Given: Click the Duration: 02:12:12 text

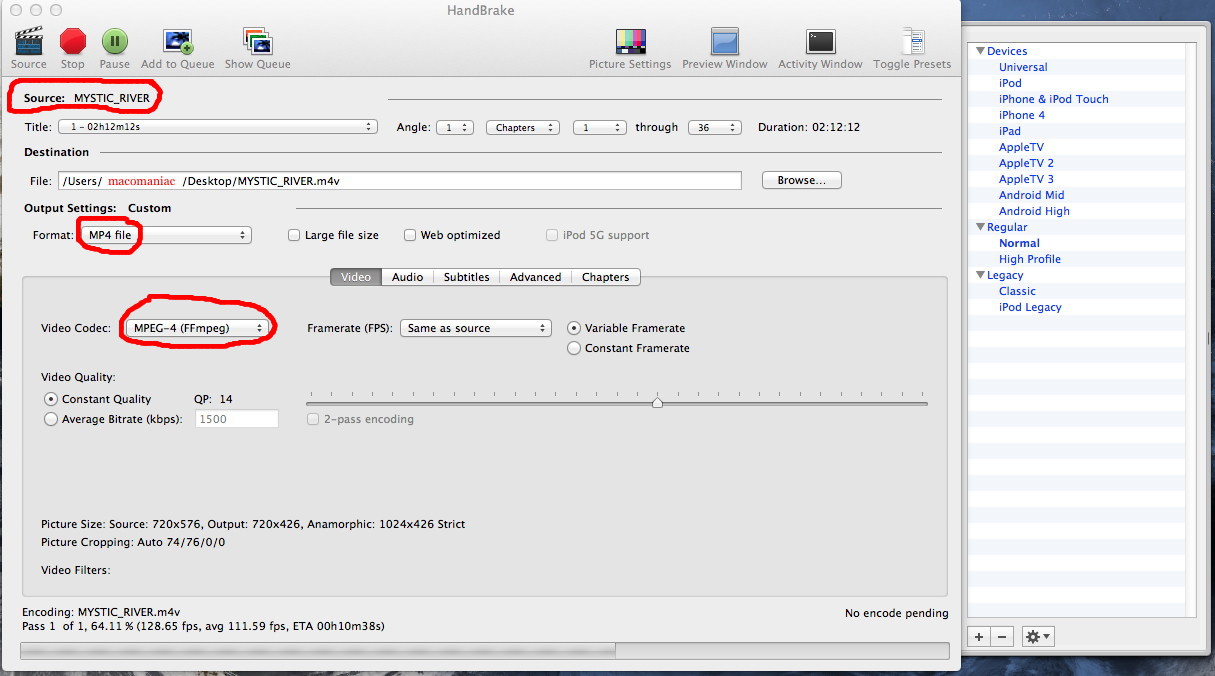Looking at the screenshot, I should point(809,128).
